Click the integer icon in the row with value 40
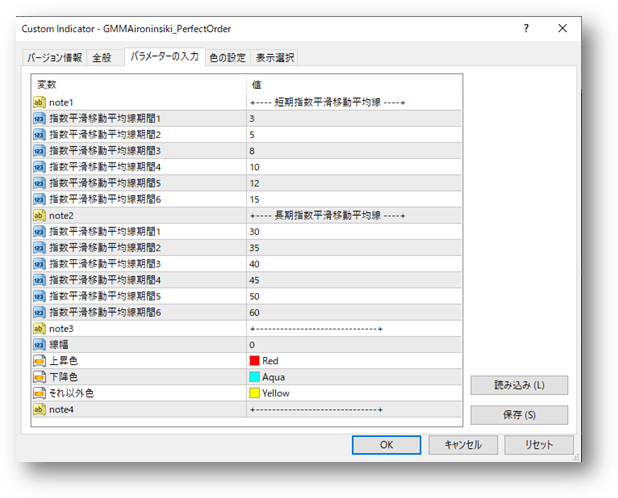618x498 pixels. coord(39,264)
